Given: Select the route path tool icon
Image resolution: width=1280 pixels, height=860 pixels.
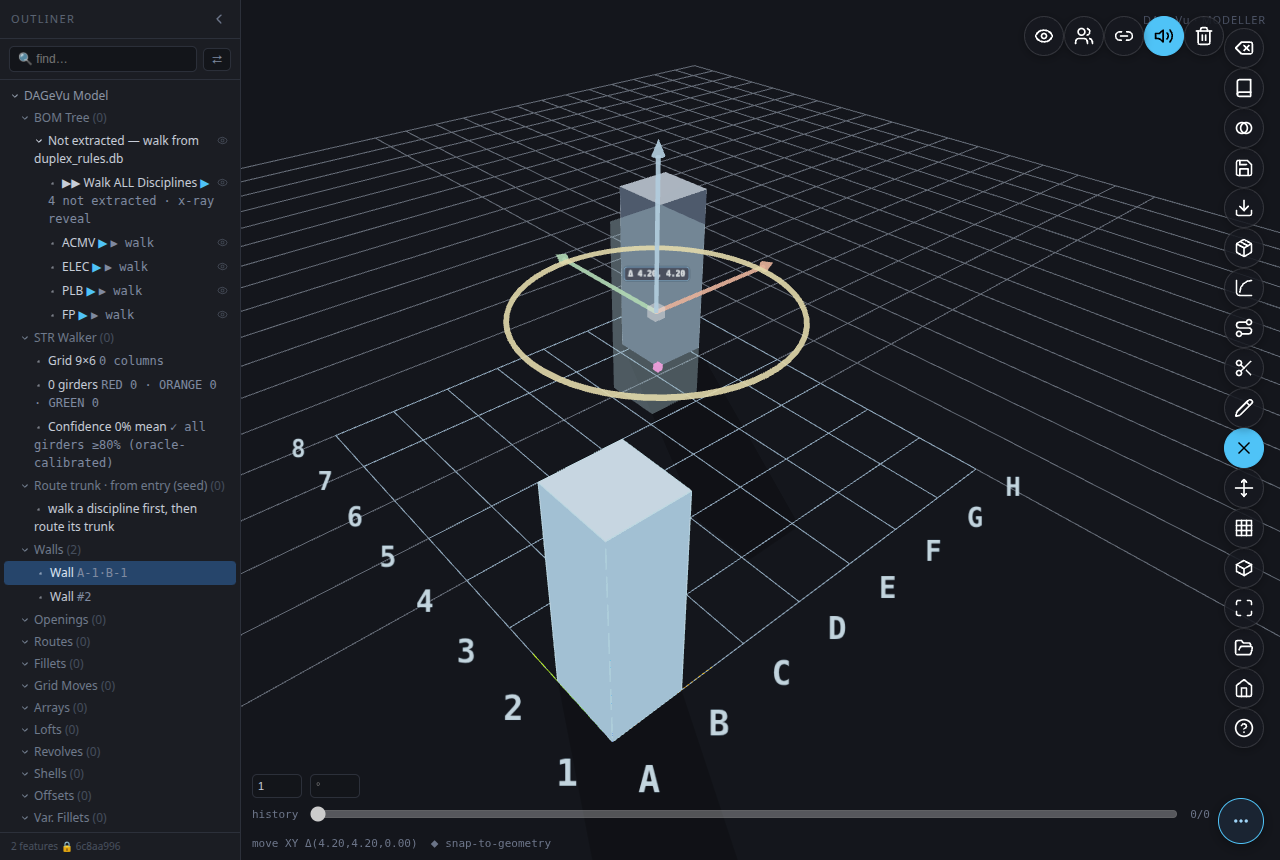Looking at the screenshot, I should 1244,328.
